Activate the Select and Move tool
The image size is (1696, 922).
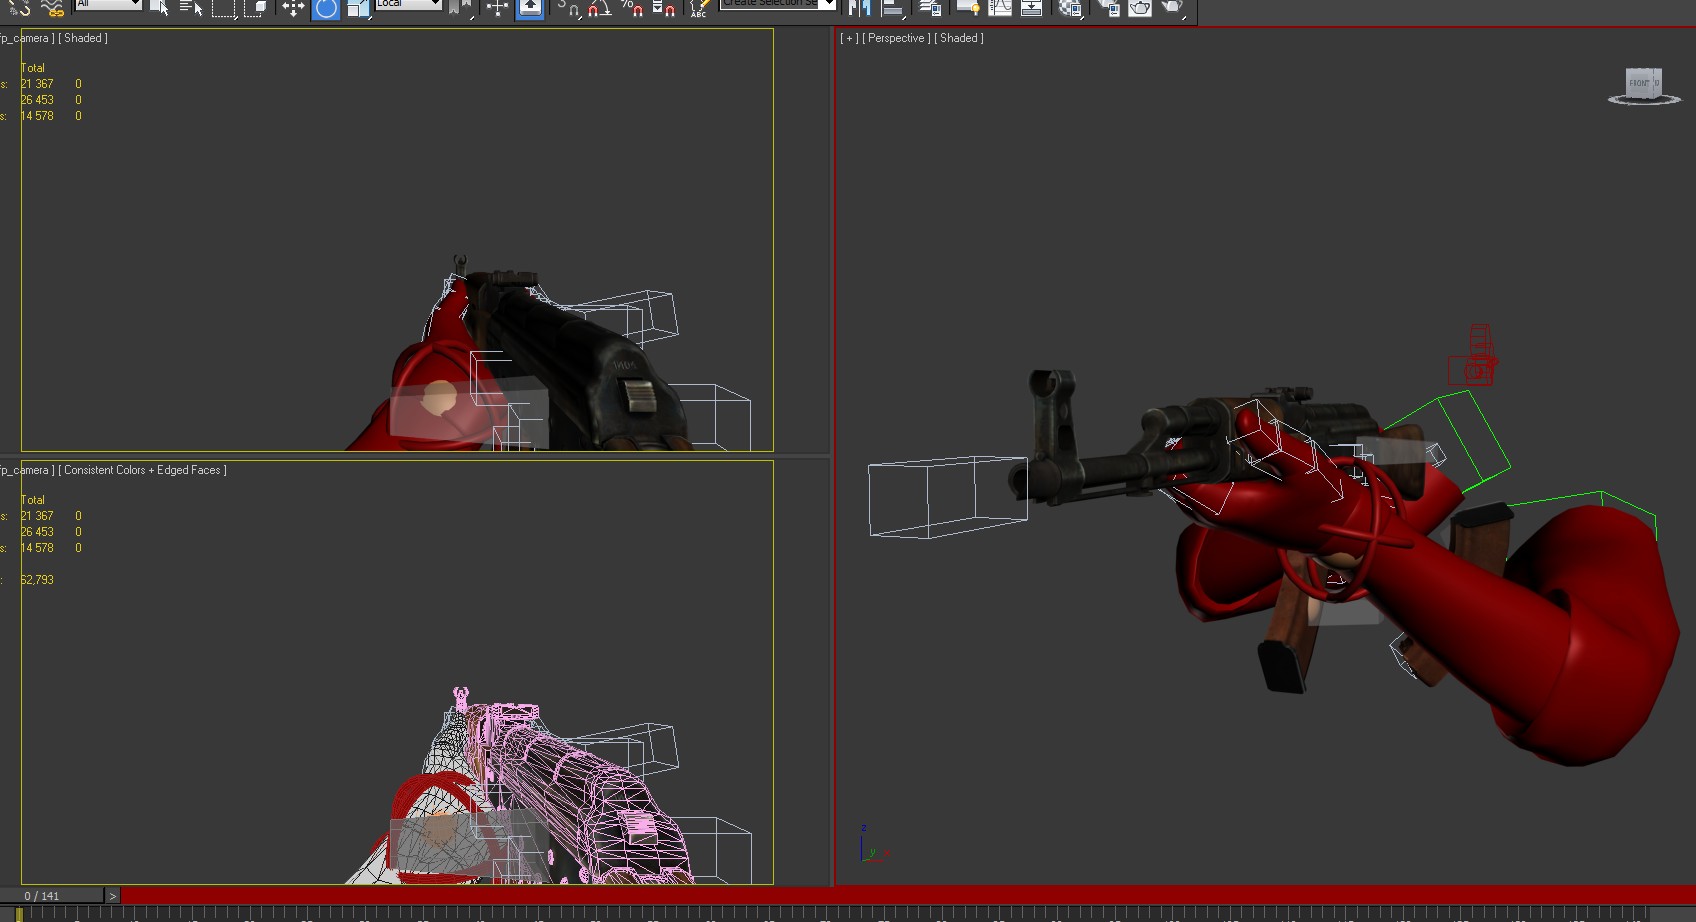[x=293, y=8]
